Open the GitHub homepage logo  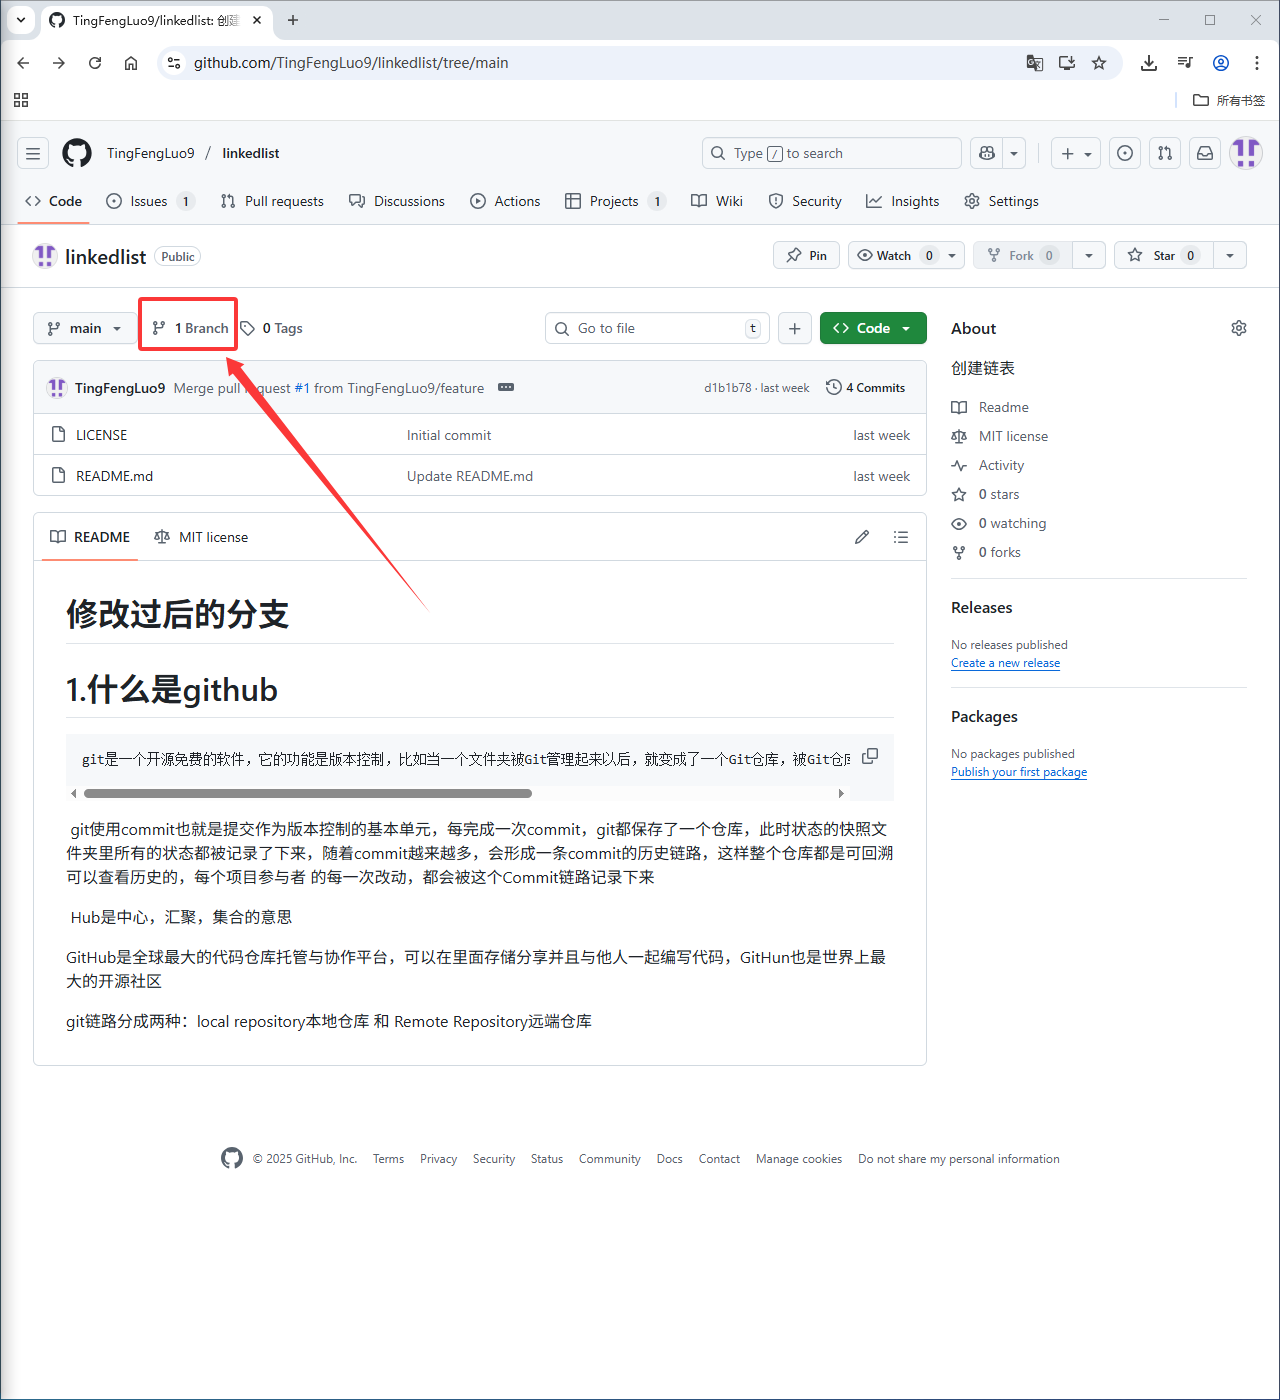click(x=77, y=153)
